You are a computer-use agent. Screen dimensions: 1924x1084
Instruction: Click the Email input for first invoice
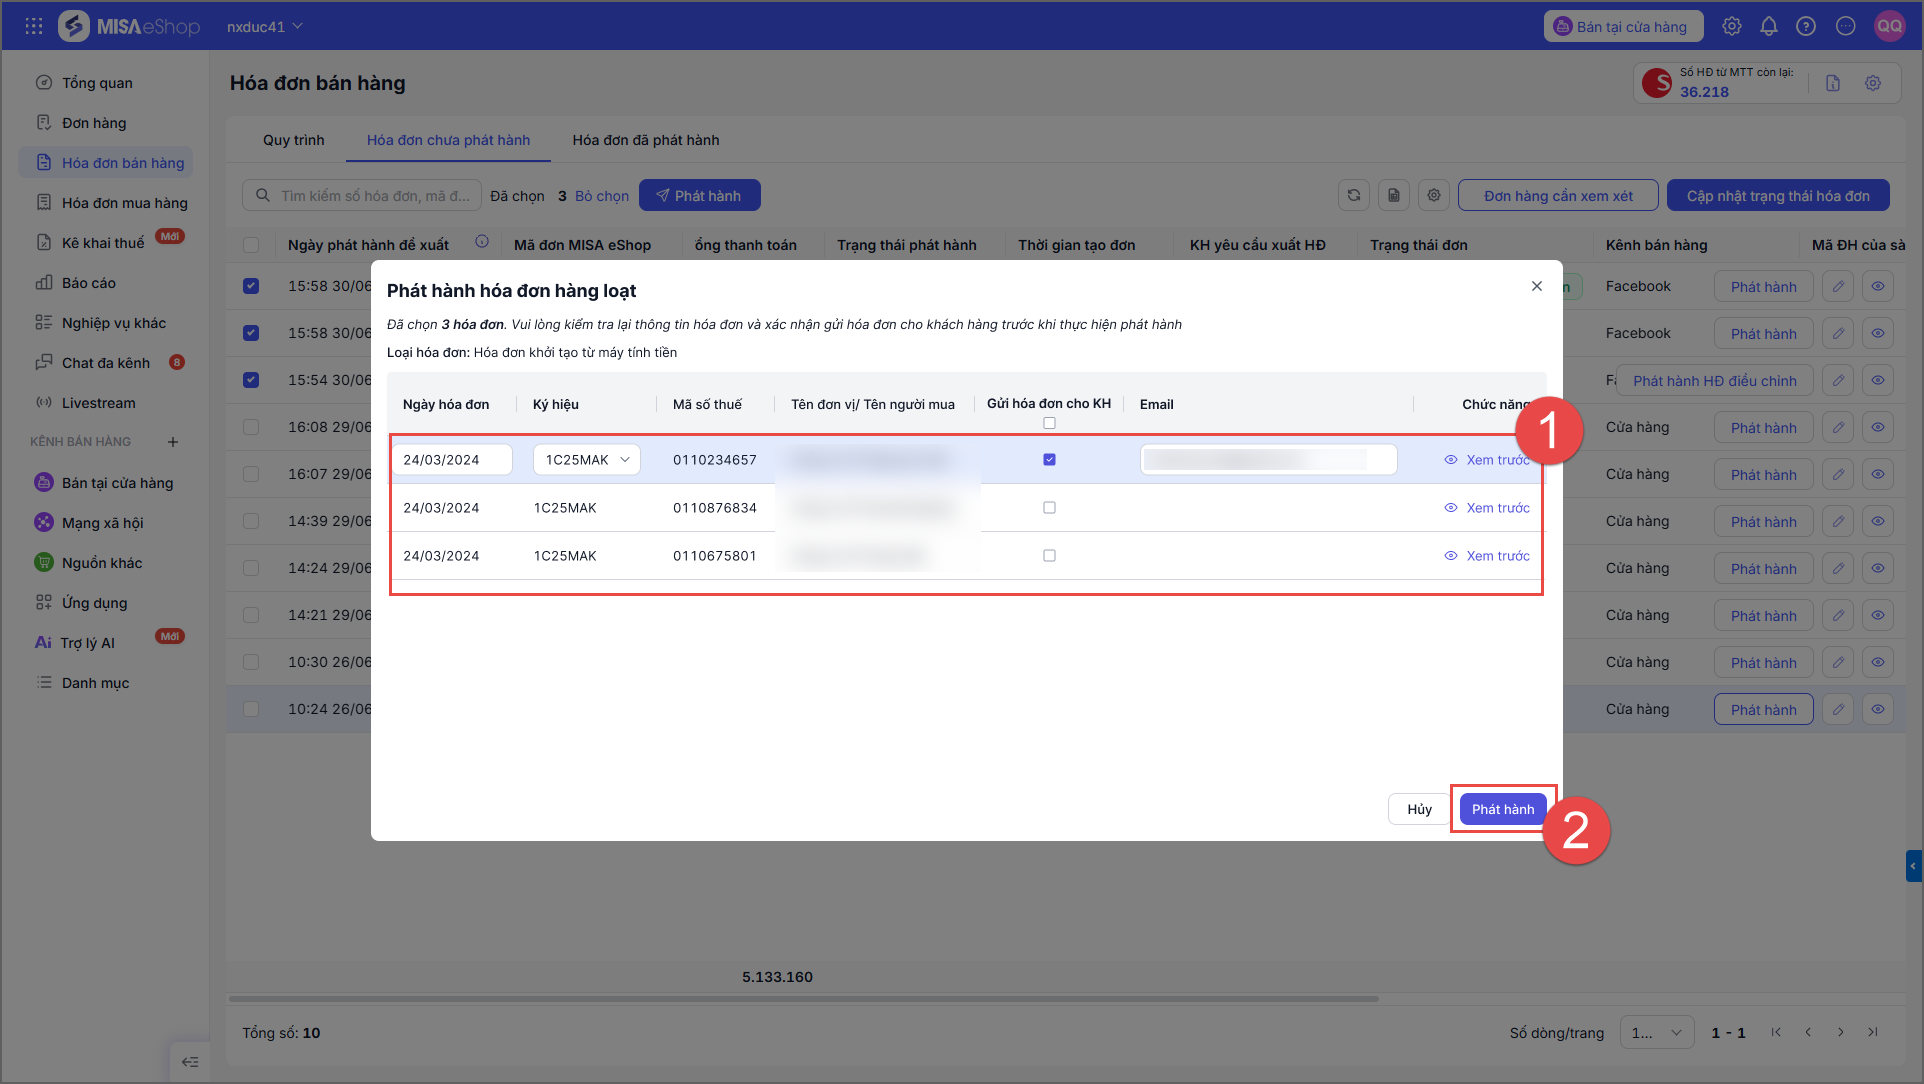1268,460
